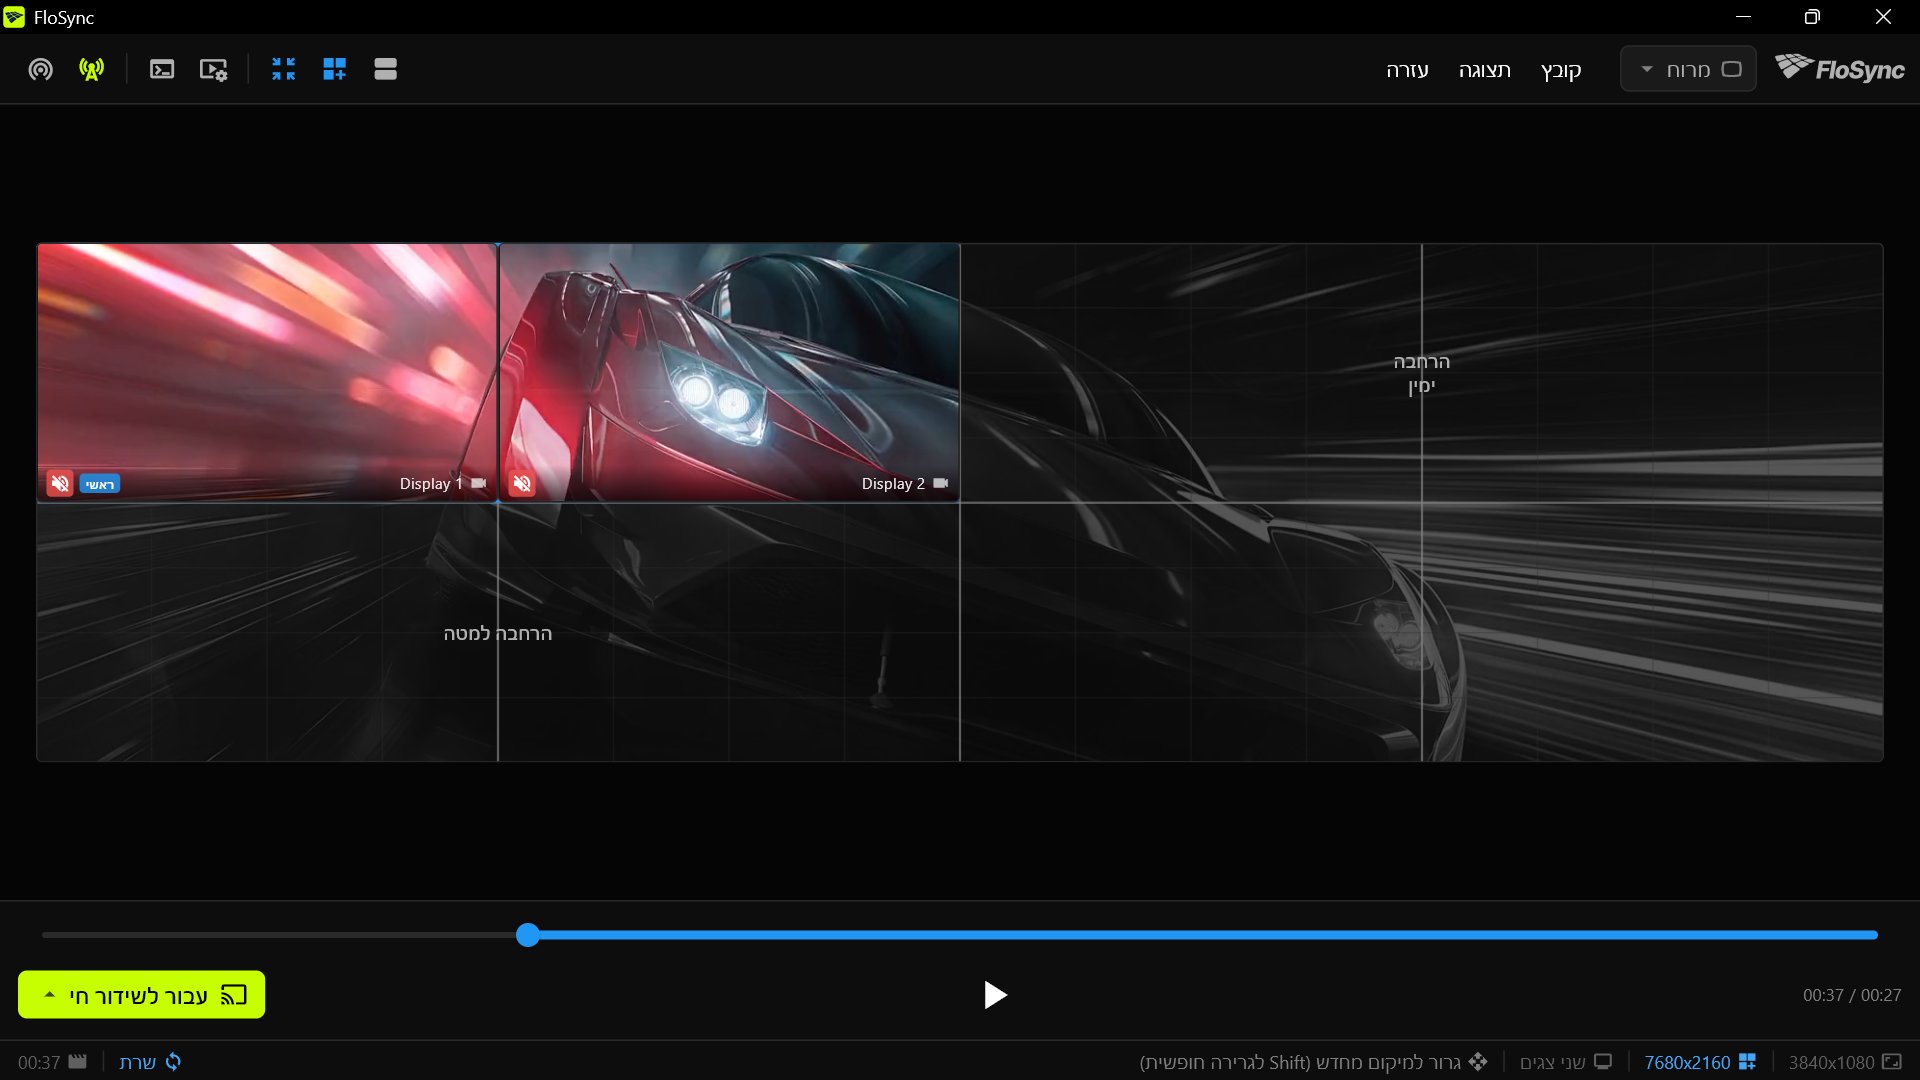
Task: Toggle the green antenna transmit icon
Action: [91, 69]
